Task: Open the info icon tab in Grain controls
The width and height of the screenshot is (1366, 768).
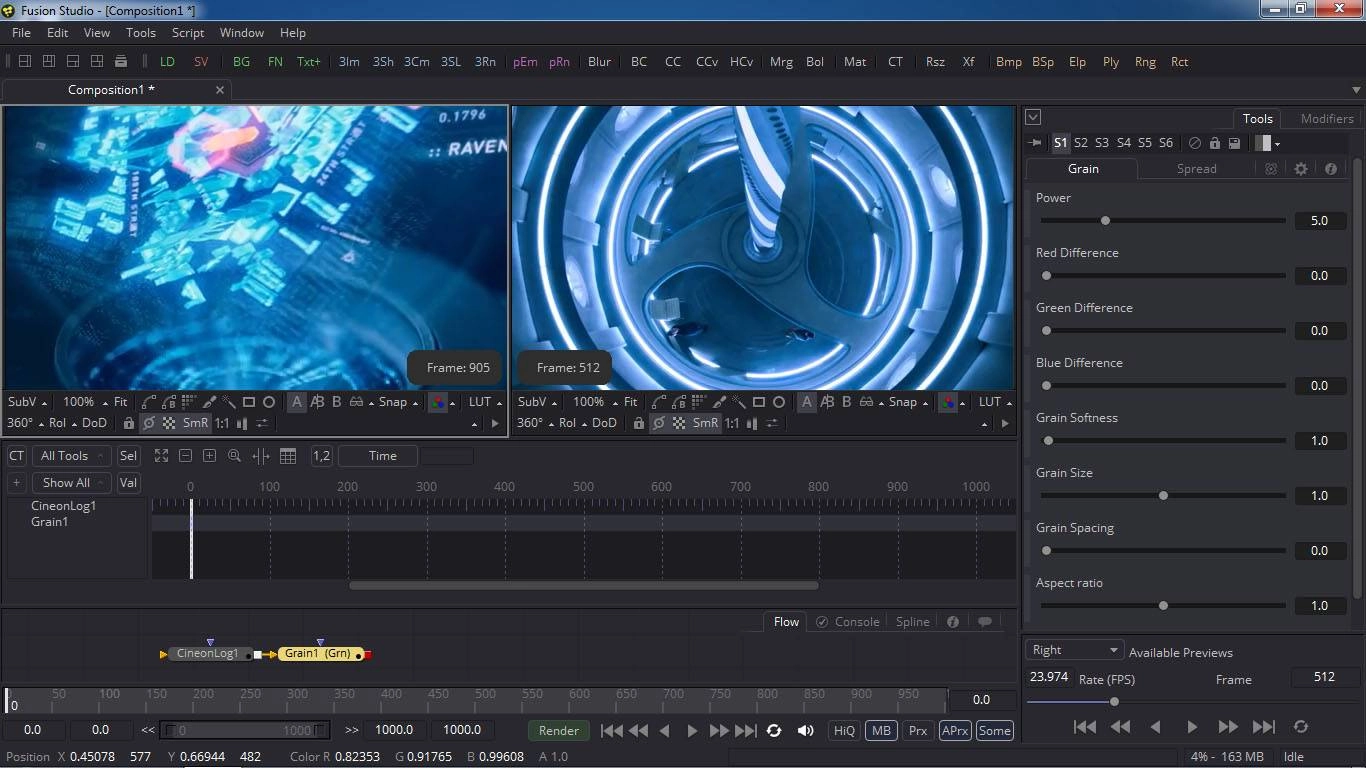Action: point(1331,169)
